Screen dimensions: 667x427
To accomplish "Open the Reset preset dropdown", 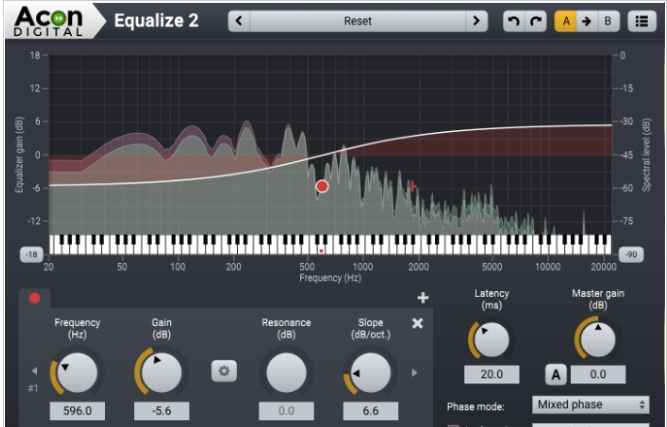I will tap(357, 20).
